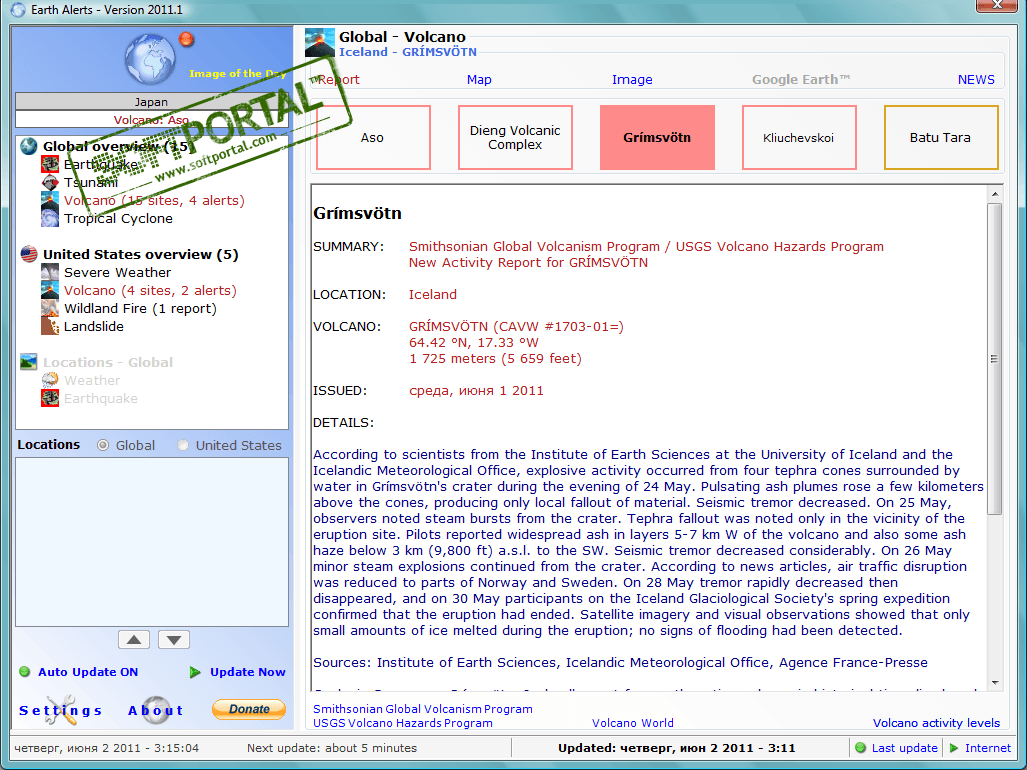Click the Wildland Fire icon
The height and width of the screenshot is (770, 1027).
[50, 308]
